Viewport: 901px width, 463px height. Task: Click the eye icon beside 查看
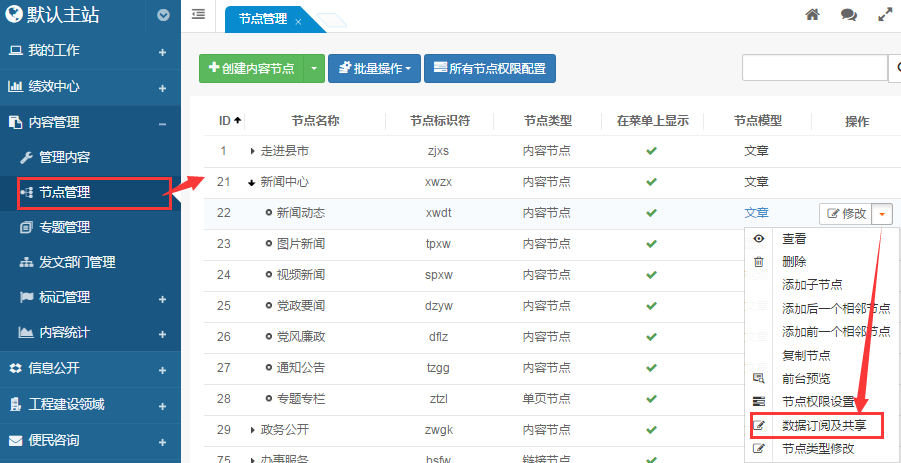point(759,239)
